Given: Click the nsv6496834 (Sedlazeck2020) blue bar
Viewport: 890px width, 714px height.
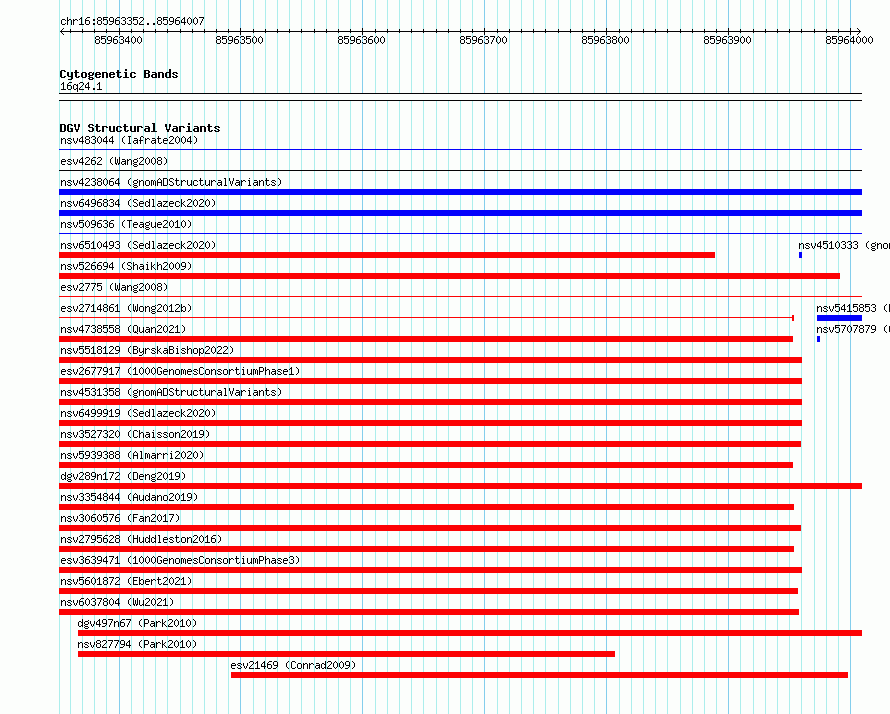Looking at the screenshot, I should click(x=460, y=213).
